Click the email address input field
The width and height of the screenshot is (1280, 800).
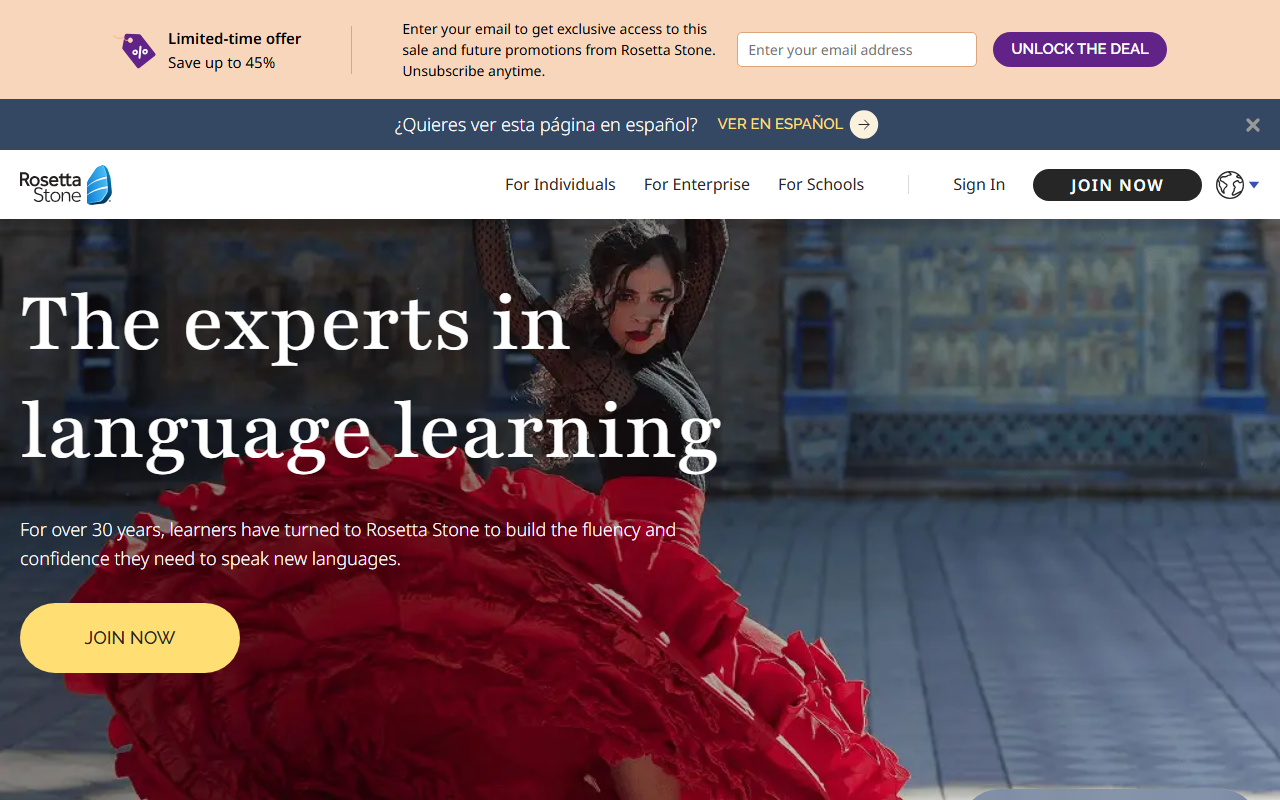(857, 50)
